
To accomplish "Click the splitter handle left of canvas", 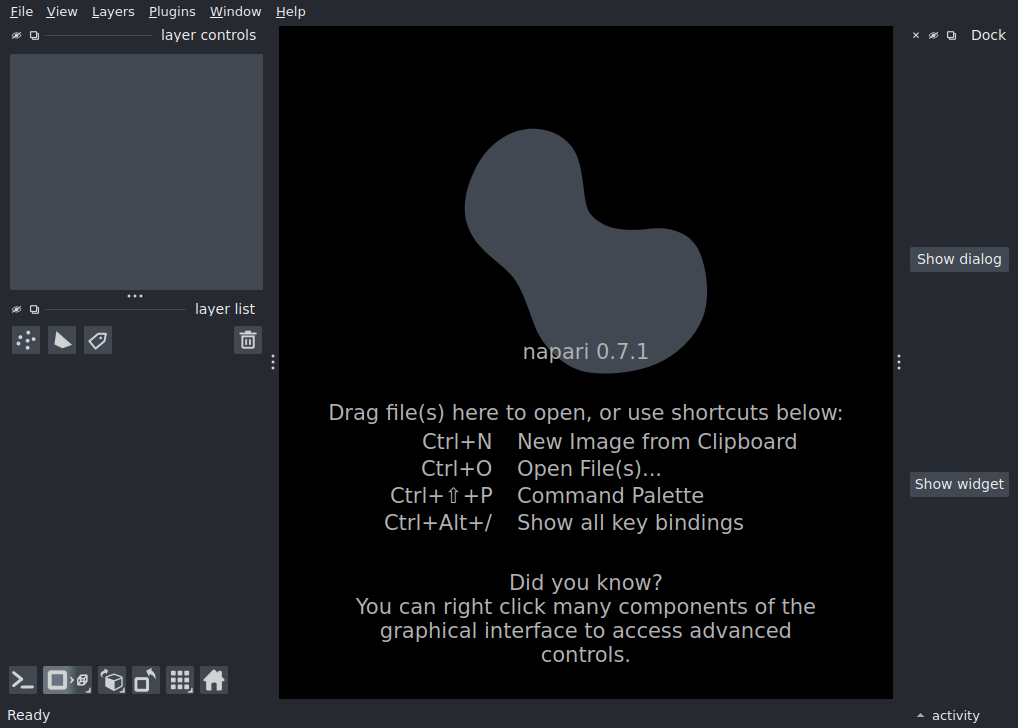I will (273, 362).
